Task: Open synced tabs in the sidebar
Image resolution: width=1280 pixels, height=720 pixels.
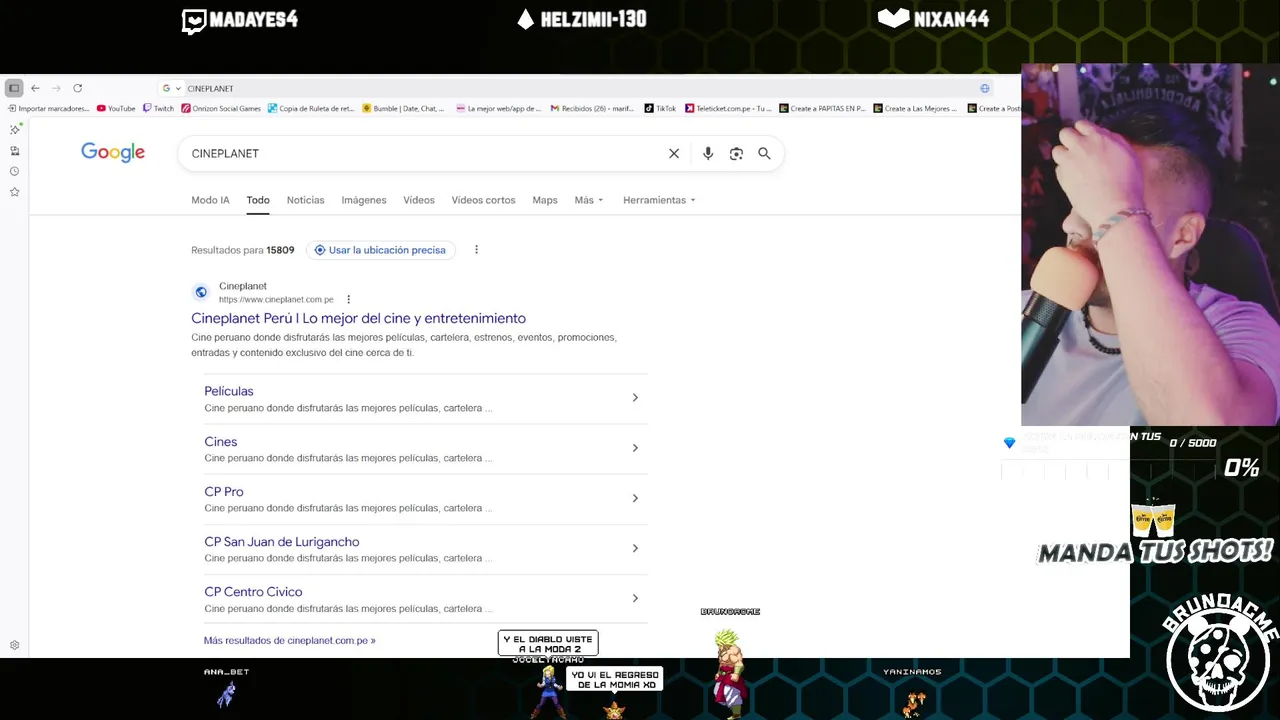Action: pos(15,151)
